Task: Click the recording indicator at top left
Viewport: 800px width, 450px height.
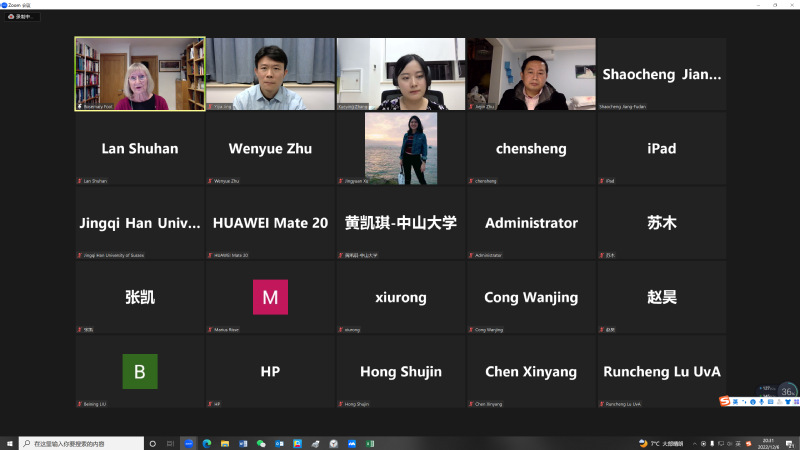Action: (x=22, y=17)
